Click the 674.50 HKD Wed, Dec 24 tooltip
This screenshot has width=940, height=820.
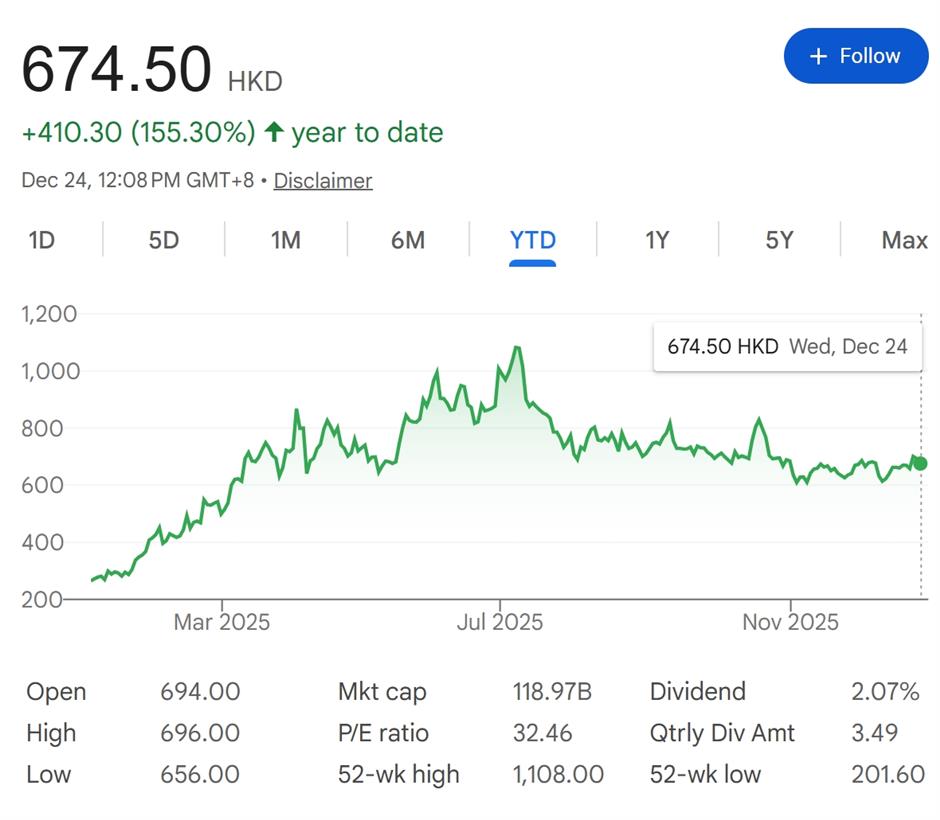[x=787, y=347]
